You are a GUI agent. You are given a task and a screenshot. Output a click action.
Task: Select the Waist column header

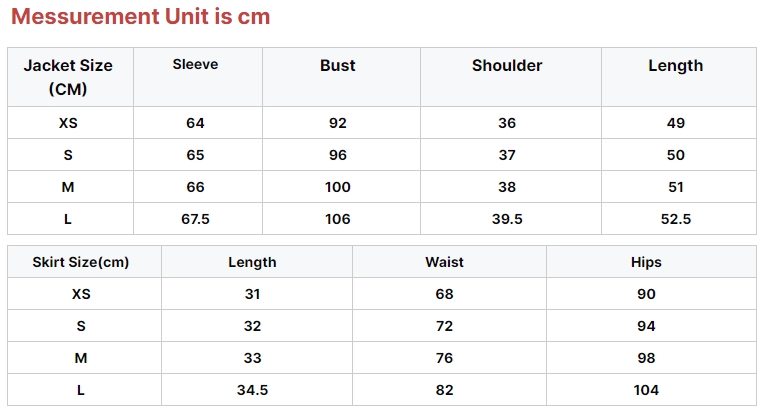(x=445, y=262)
